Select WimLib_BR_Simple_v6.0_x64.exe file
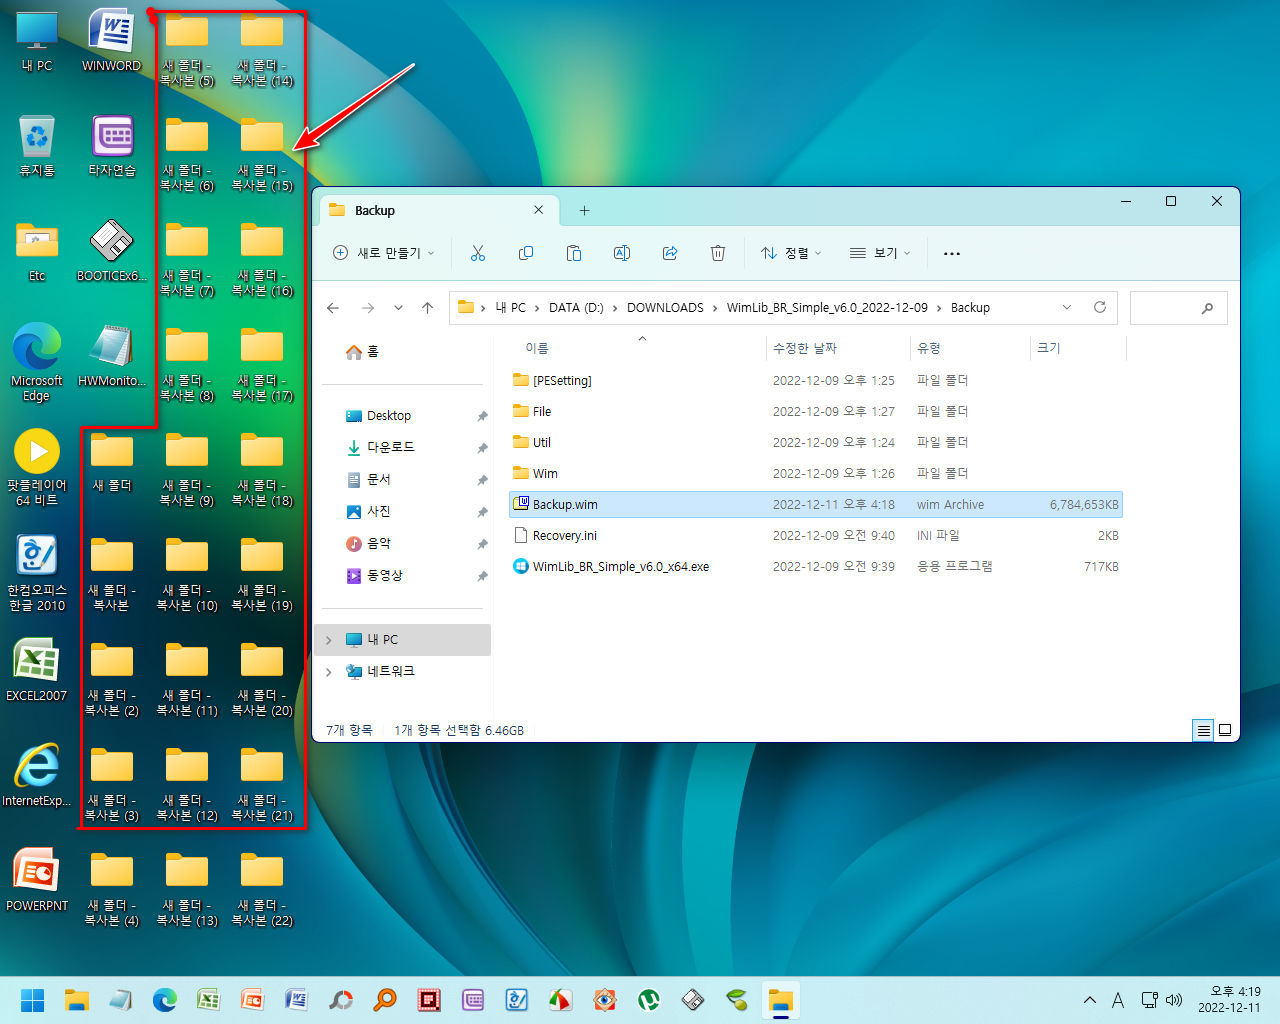This screenshot has width=1280, height=1024. [x=816, y=567]
